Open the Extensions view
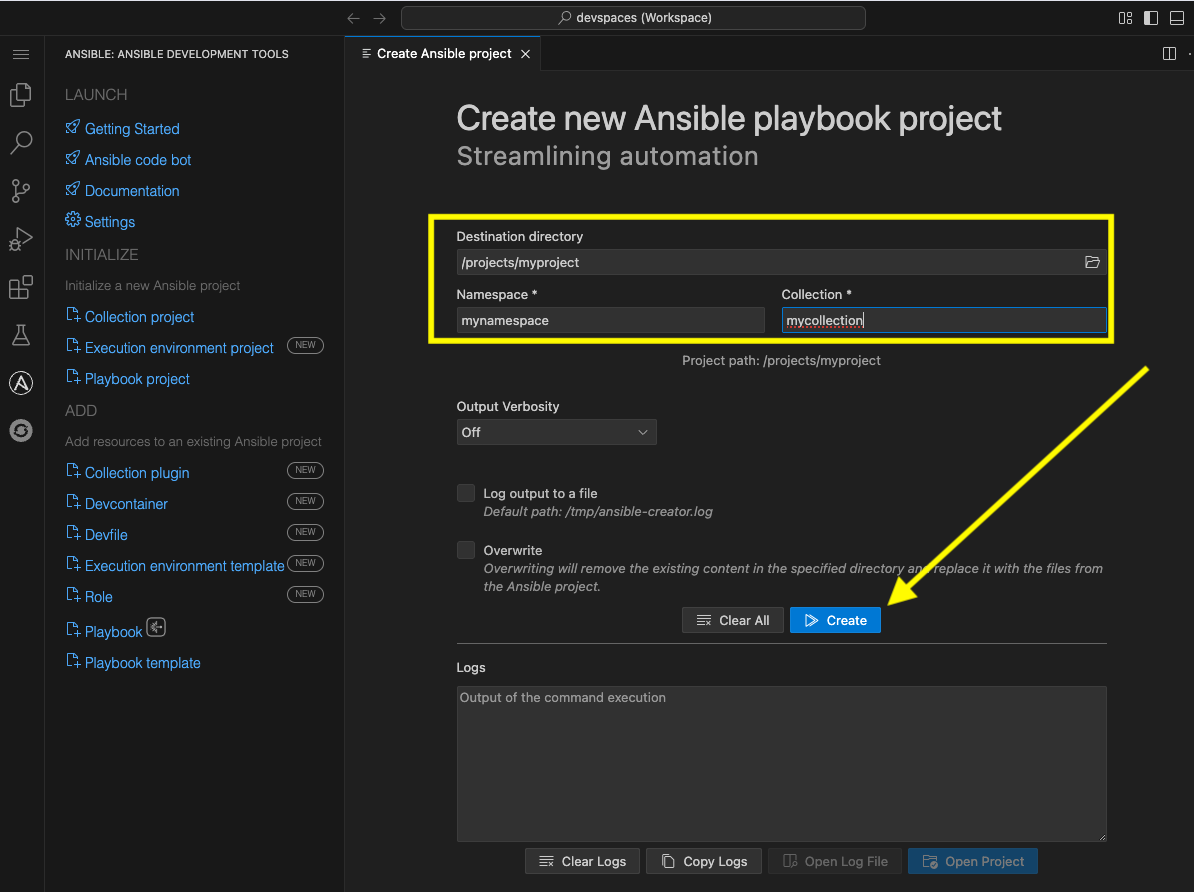This screenshot has width=1194, height=892. click(x=21, y=287)
